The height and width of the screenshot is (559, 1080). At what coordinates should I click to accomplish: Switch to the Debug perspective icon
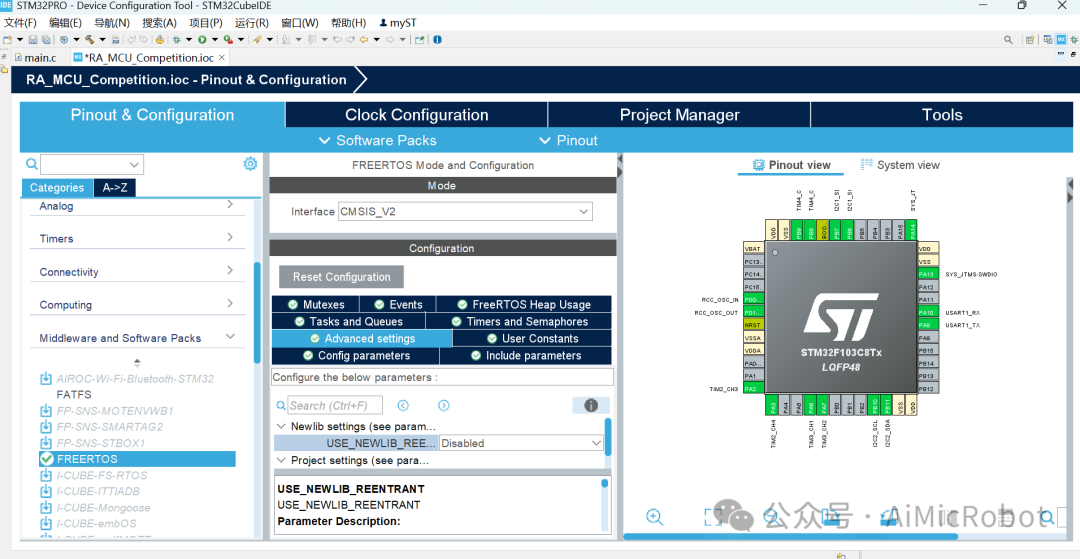tap(1074, 40)
